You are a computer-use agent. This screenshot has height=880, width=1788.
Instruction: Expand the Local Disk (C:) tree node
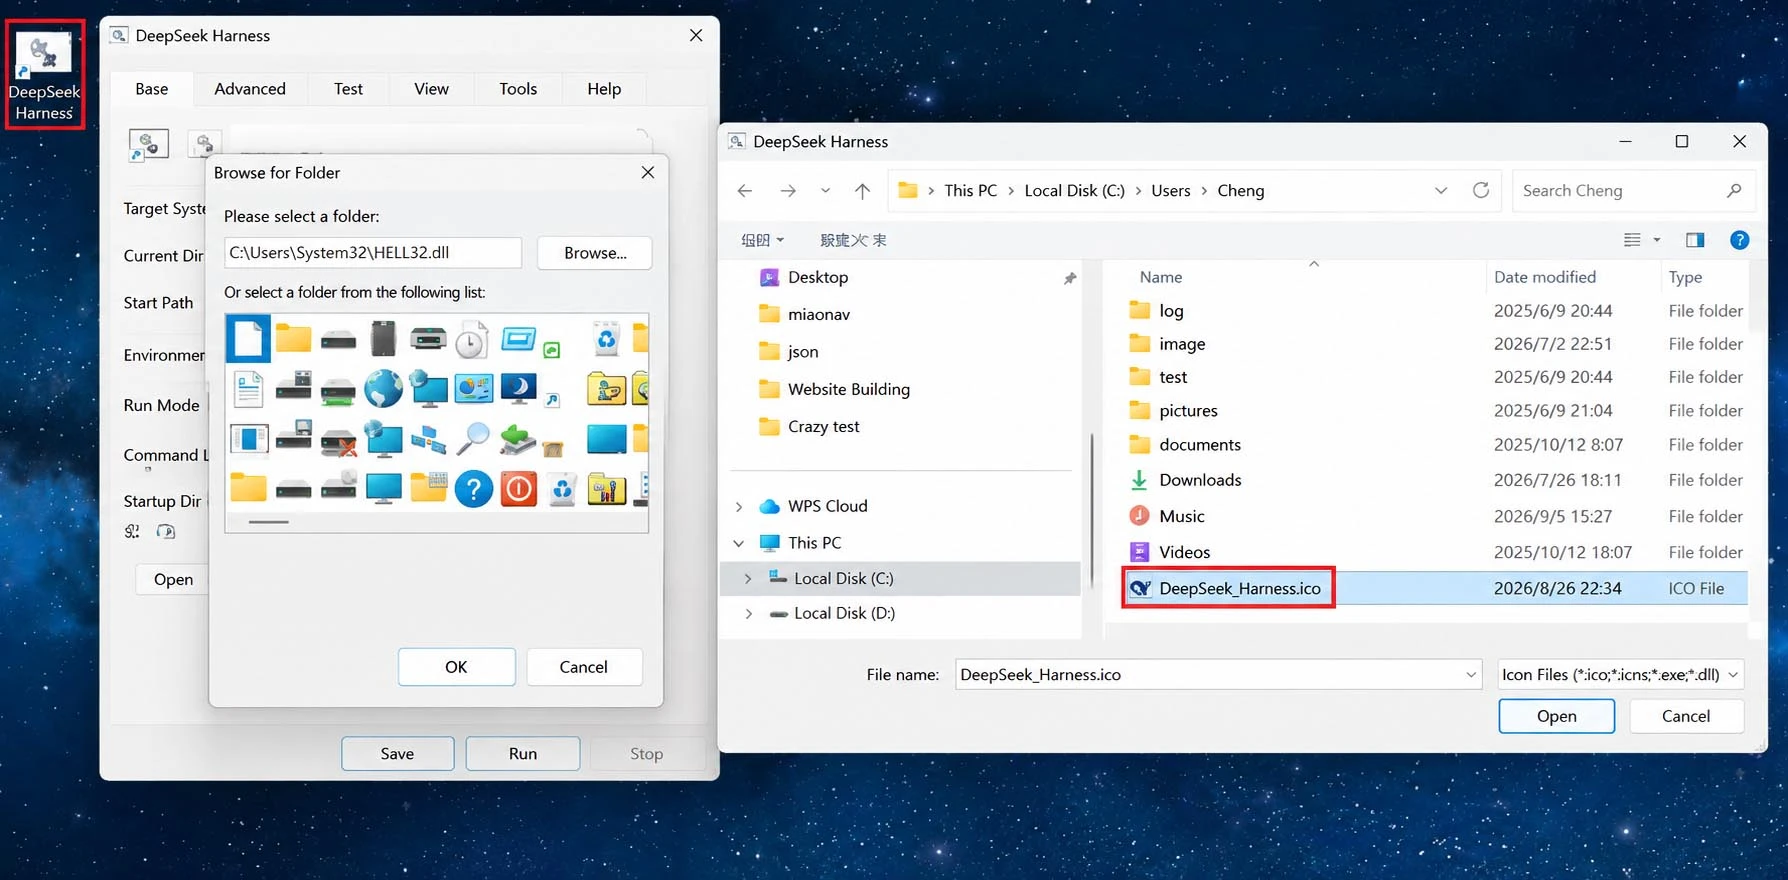coord(748,579)
